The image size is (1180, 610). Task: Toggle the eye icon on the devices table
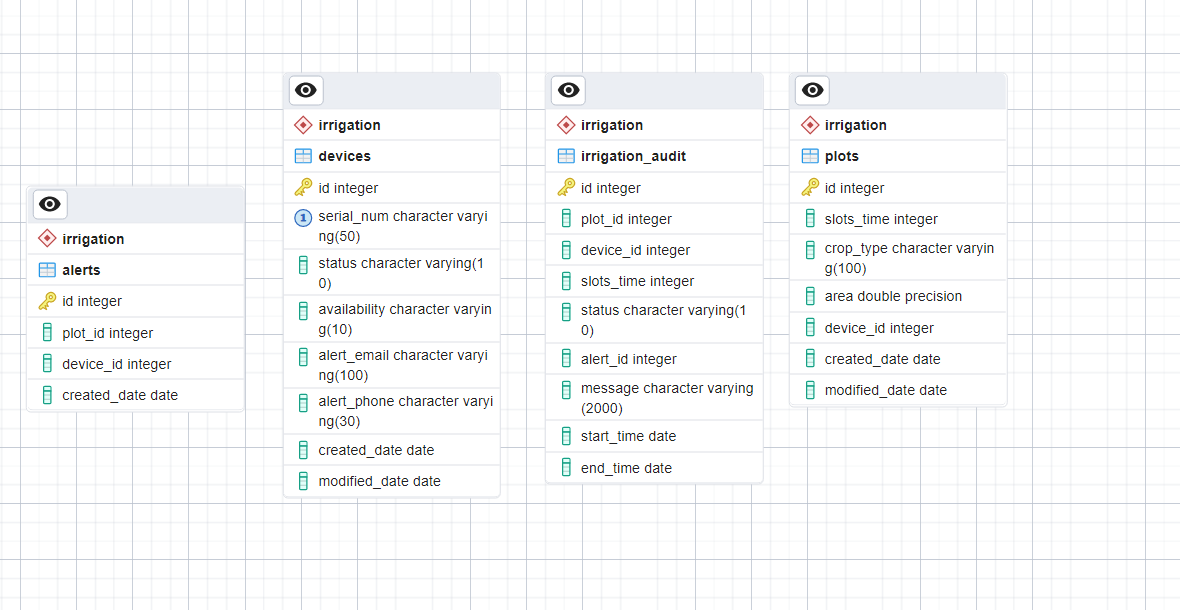tap(305, 90)
